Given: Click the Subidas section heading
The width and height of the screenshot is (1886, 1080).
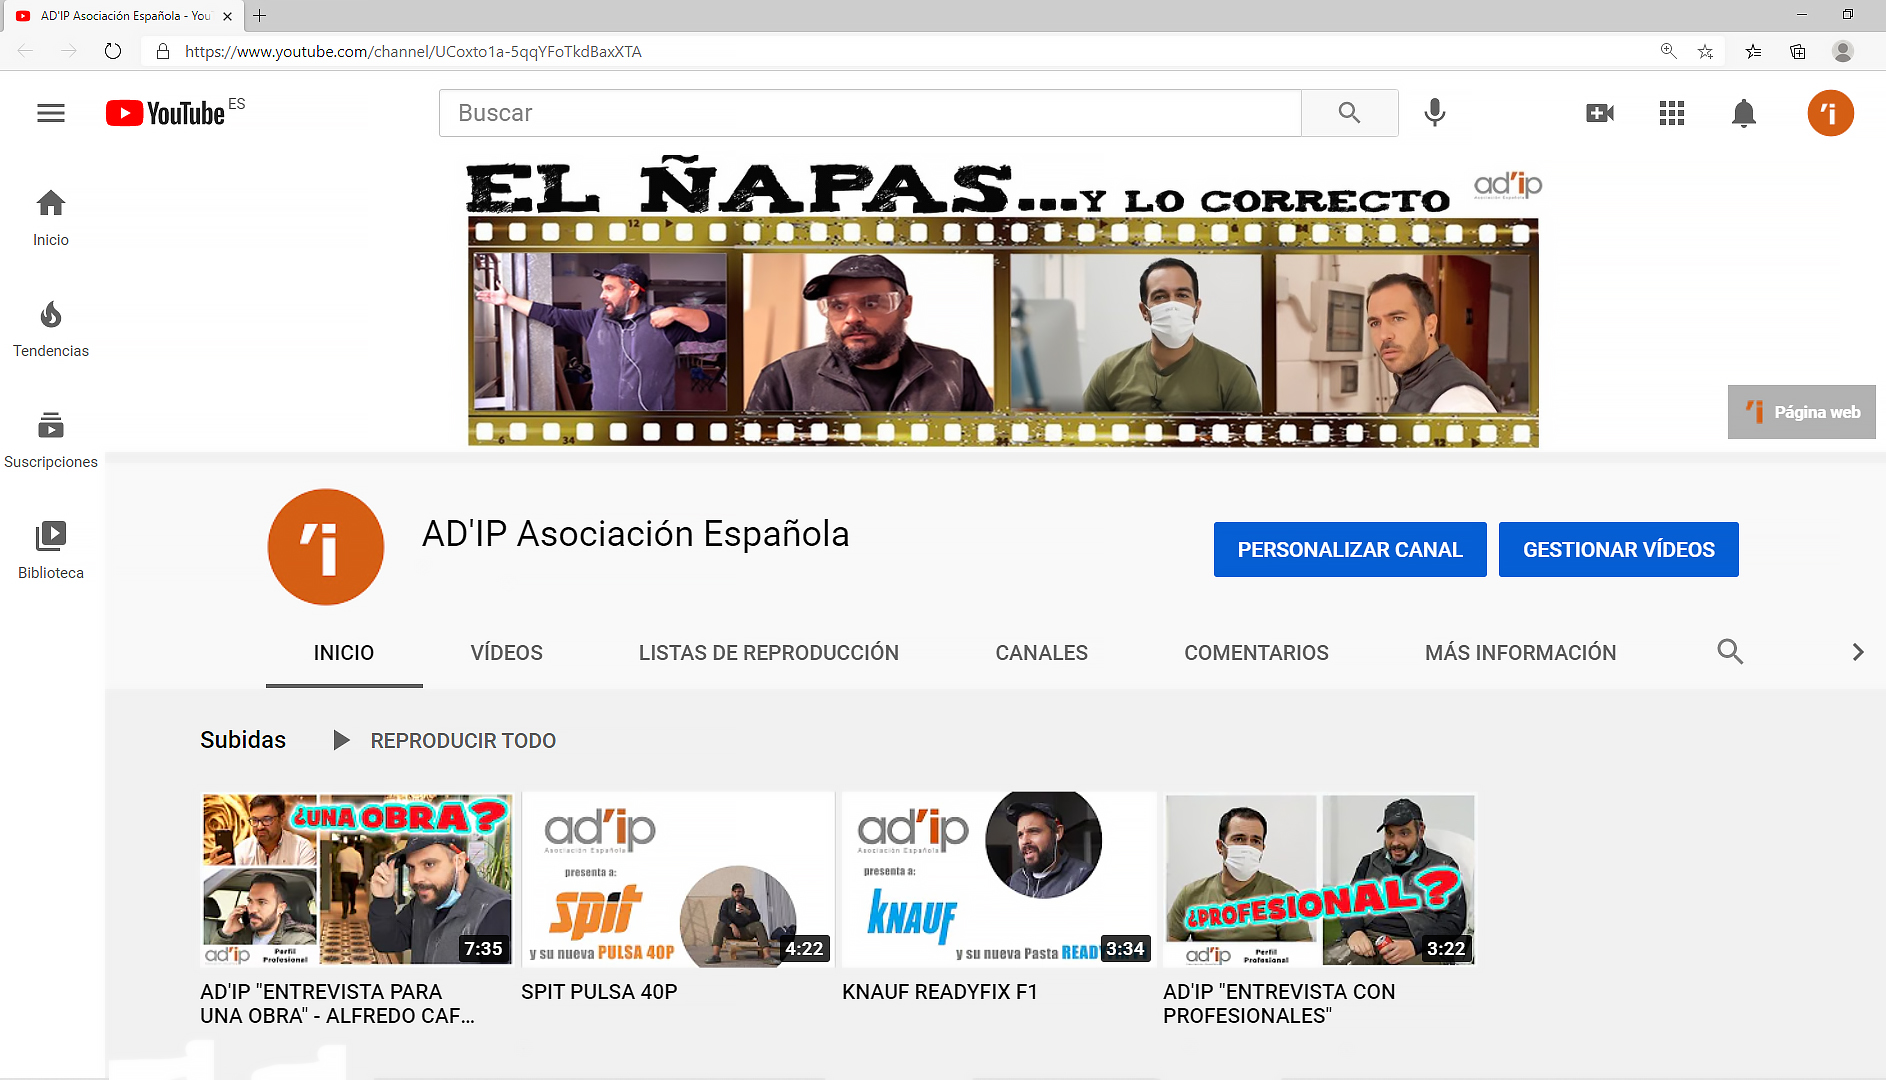Looking at the screenshot, I should (243, 740).
